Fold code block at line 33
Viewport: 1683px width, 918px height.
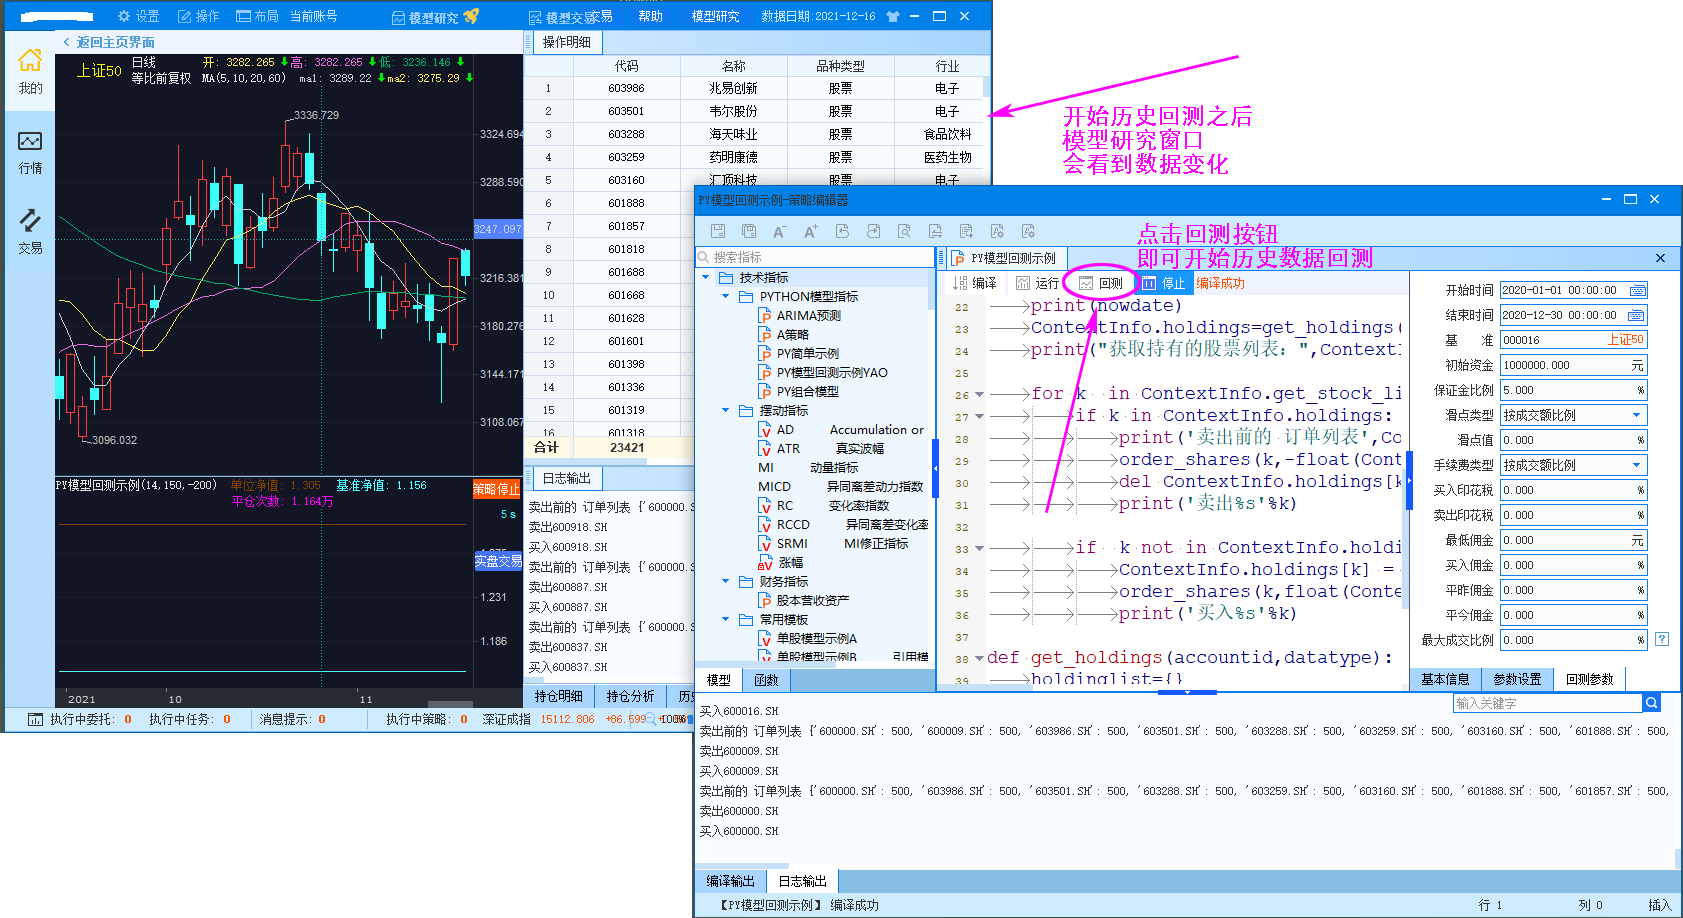980,549
